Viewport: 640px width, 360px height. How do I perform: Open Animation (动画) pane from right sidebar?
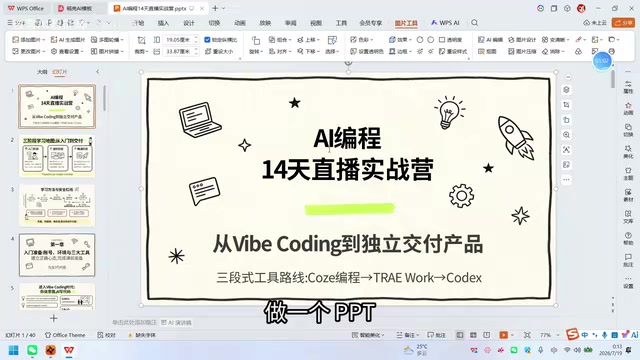click(x=628, y=109)
